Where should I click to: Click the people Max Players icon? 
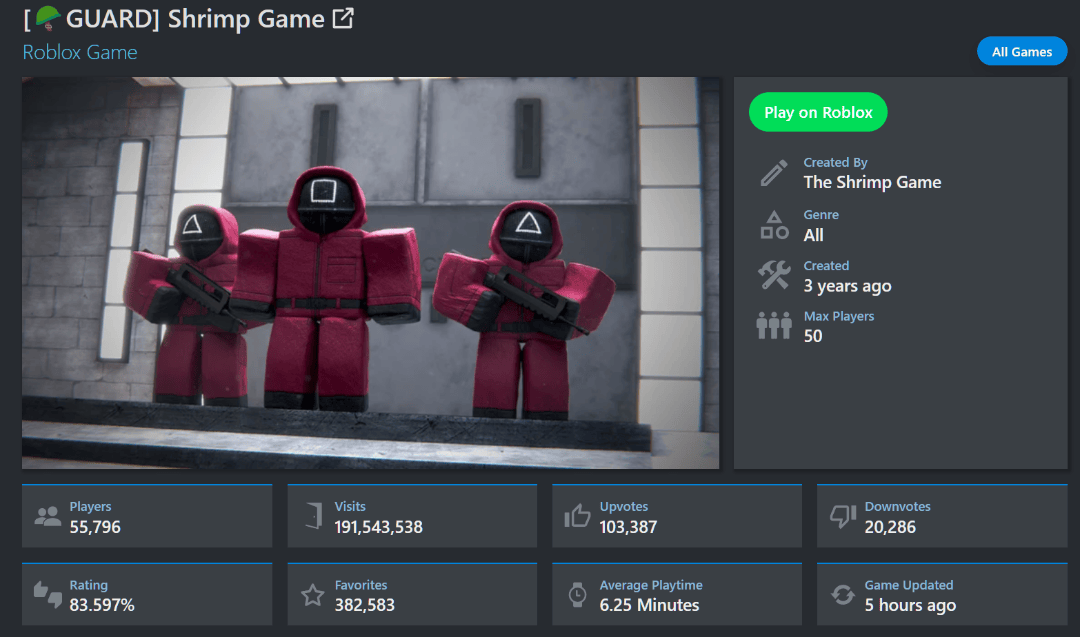click(773, 326)
